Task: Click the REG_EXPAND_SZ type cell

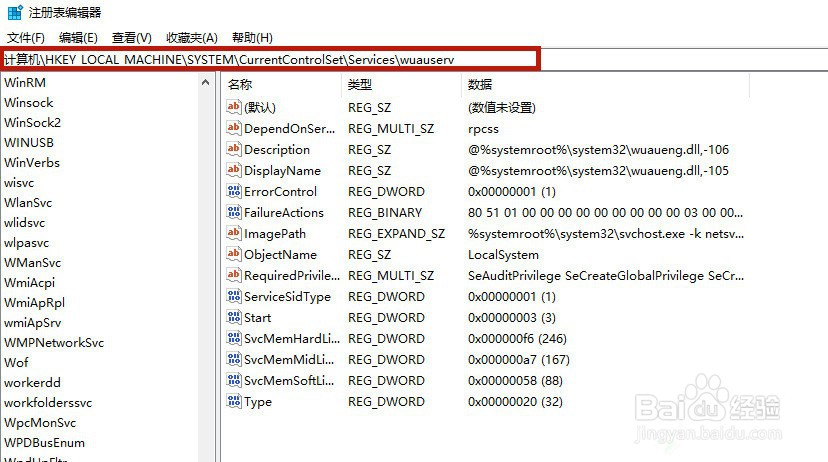Action: click(x=397, y=234)
